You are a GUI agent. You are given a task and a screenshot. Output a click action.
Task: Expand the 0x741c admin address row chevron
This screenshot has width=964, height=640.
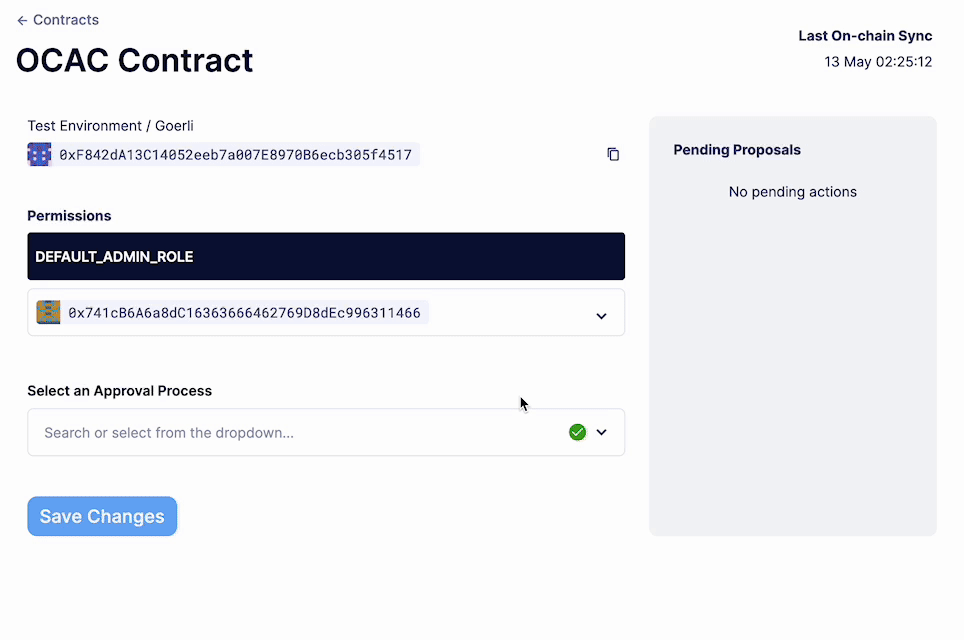[601, 315]
